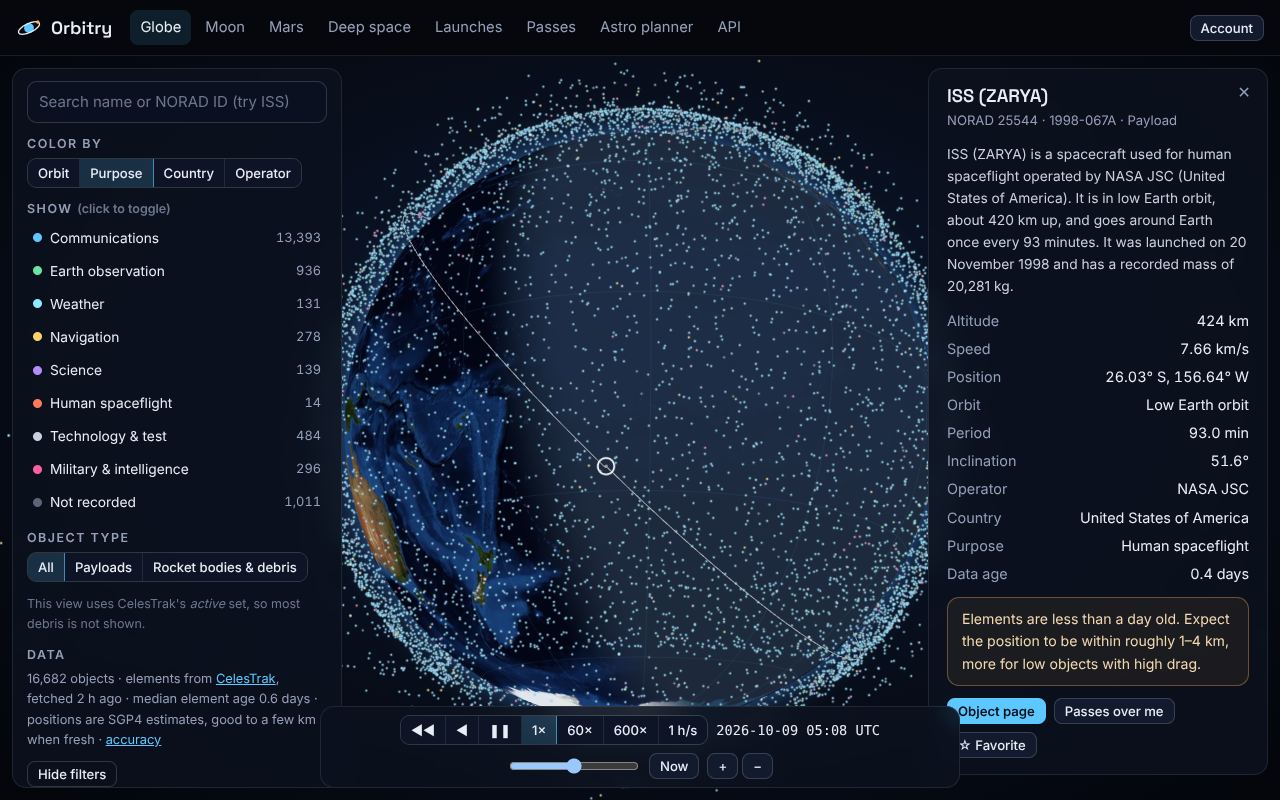
Task: Pause the time simulation
Action: tap(500, 730)
